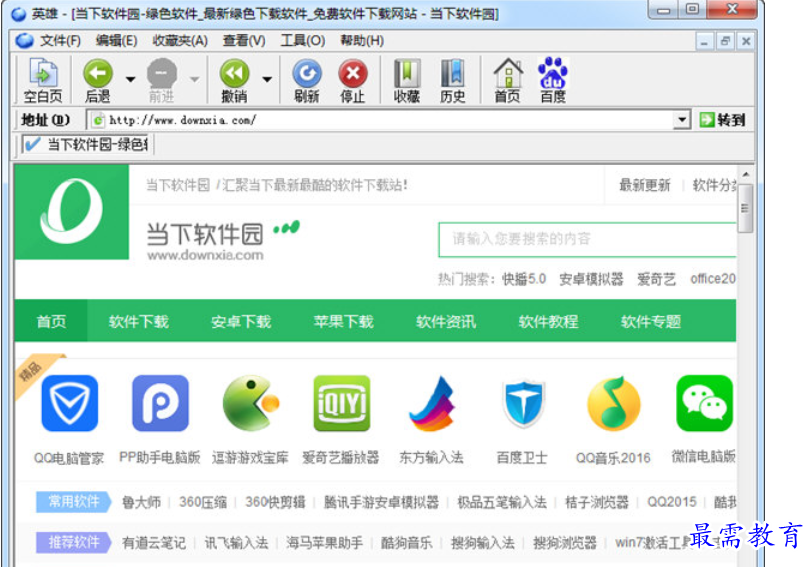Image resolution: width=811 pixels, height=567 pixels.
Task: Open QQ电脑管家 app icon
Action: pyautogui.click(x=70, y=403)
